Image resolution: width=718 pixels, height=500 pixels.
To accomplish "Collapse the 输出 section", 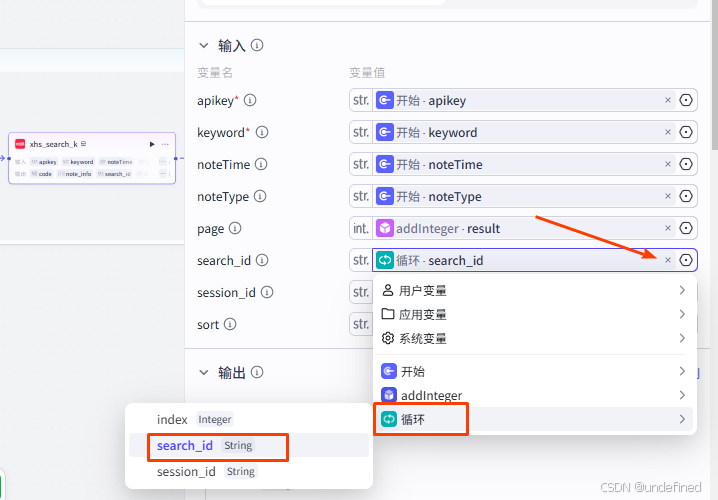I will click(204, 372).
